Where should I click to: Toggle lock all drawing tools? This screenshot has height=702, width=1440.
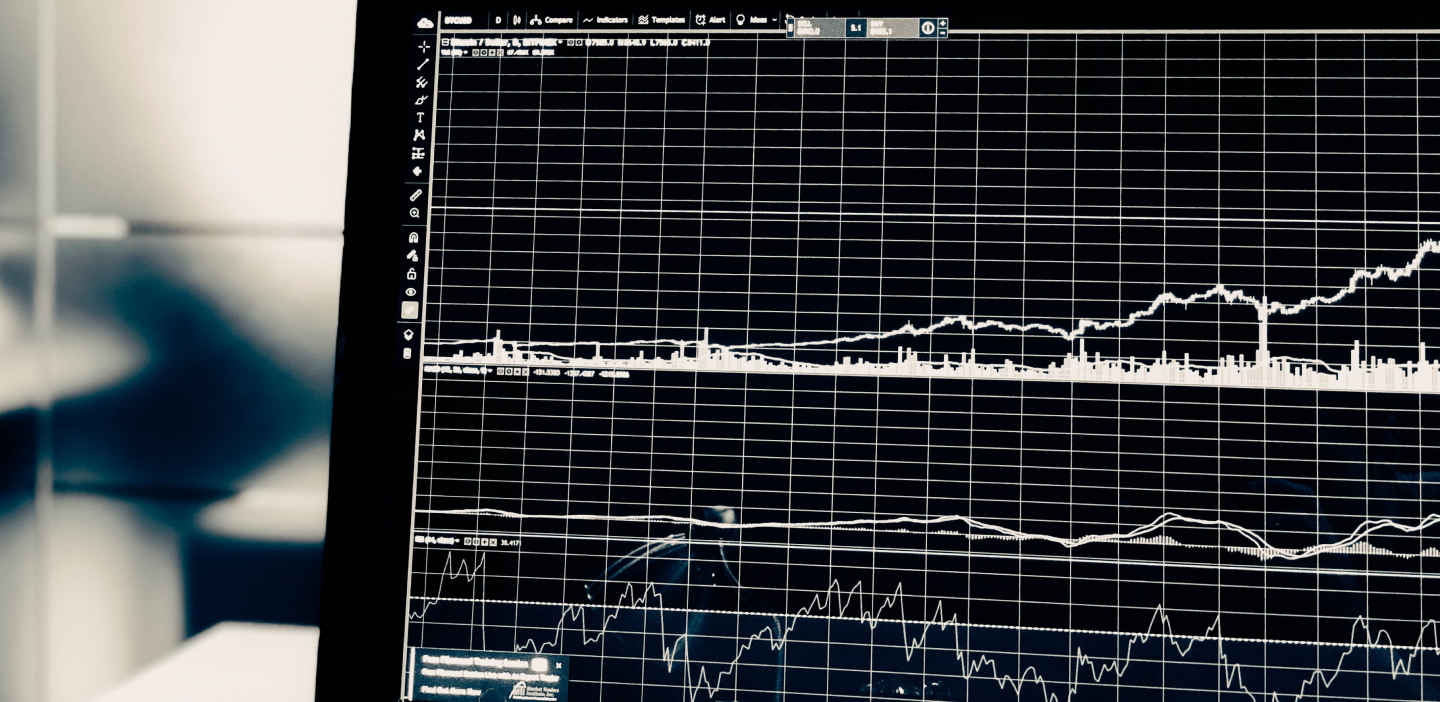[x=411, y=273]
